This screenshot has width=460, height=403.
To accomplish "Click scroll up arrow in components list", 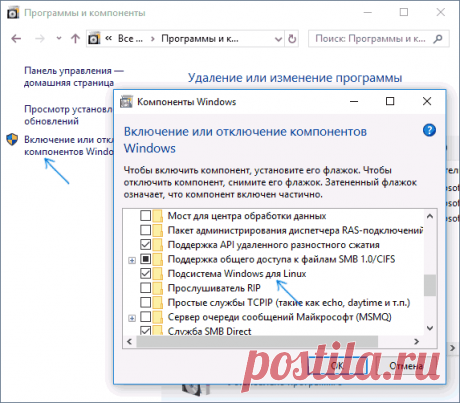I will pos(430,216).
